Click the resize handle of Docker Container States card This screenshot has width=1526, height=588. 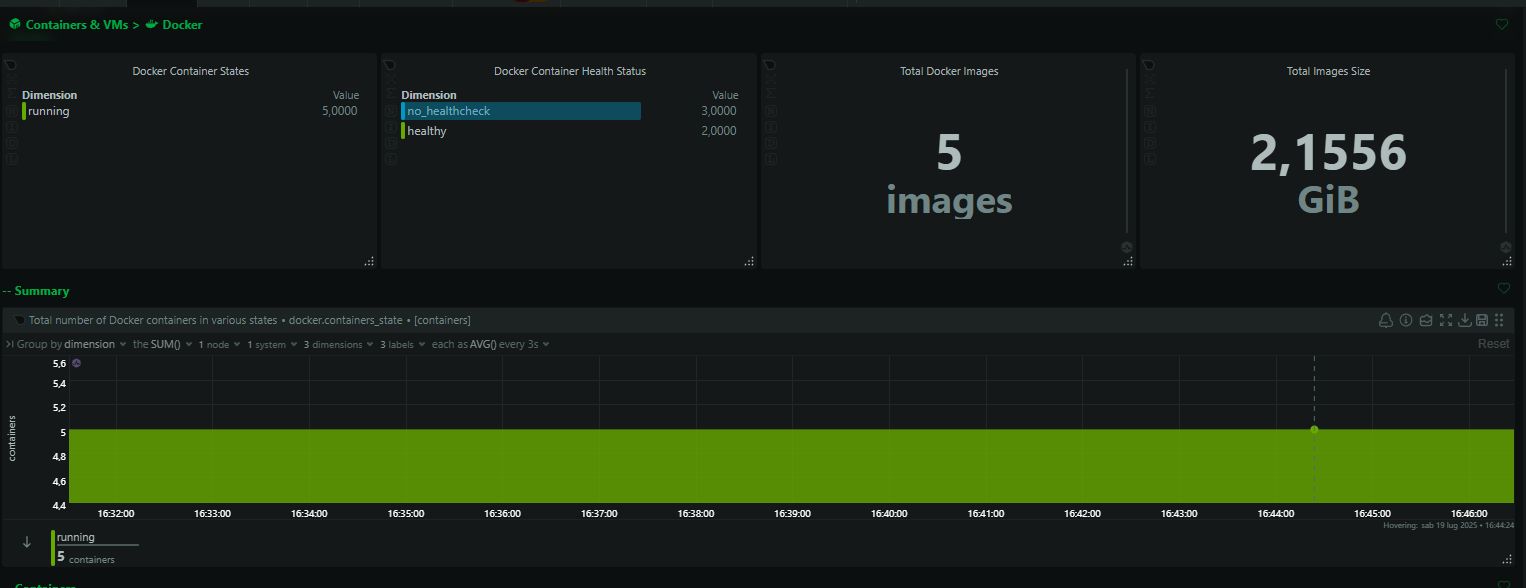[x=369, y=261]
